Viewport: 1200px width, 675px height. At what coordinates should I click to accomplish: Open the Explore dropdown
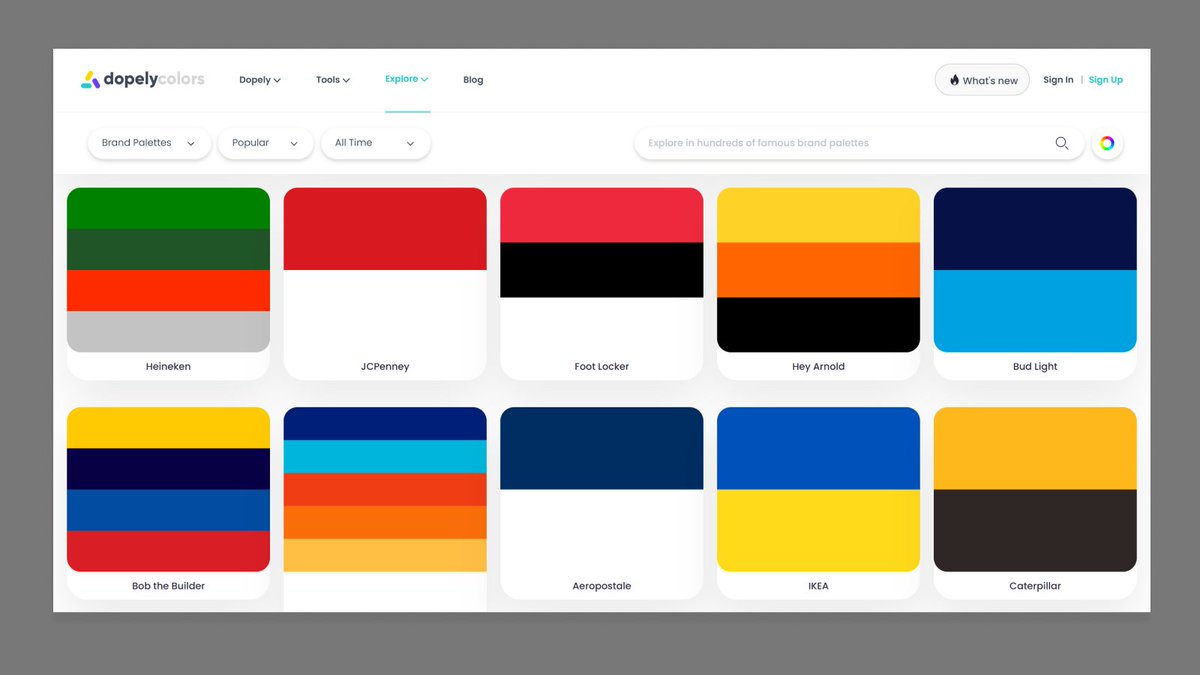tap(407, 79)
